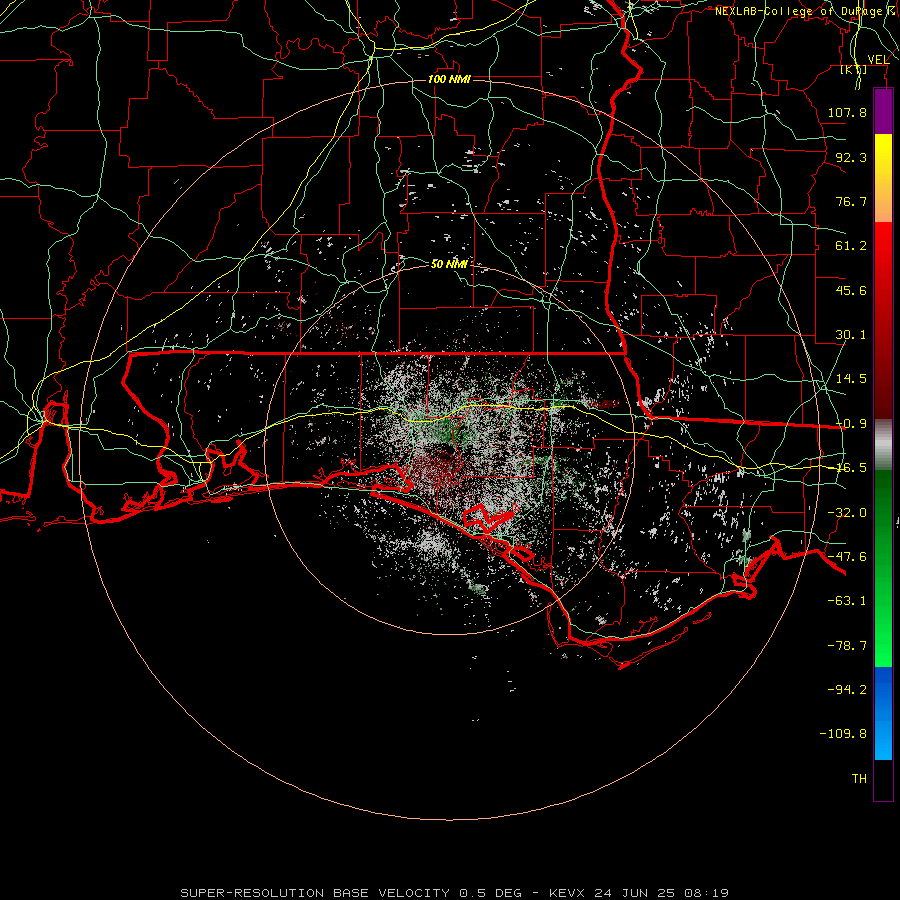Click the -63.1 velocity scale value
The image size is (900, 900).
coord(847,601)
